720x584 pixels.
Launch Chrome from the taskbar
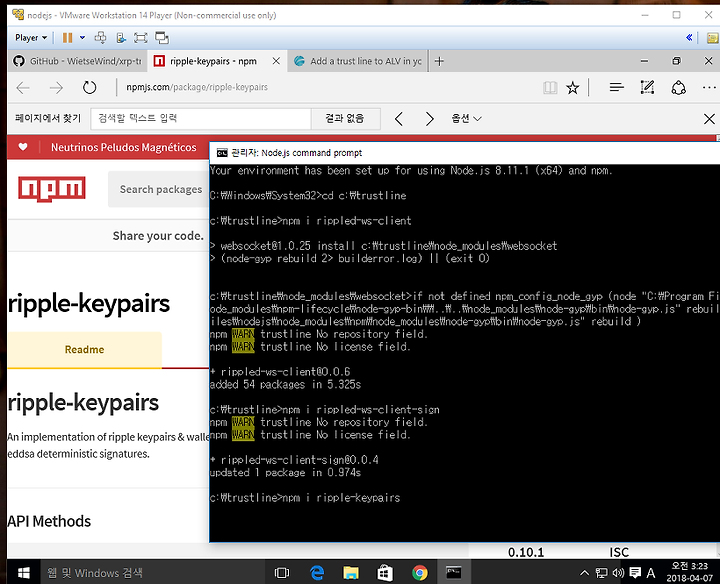click(x=419, y=573)
